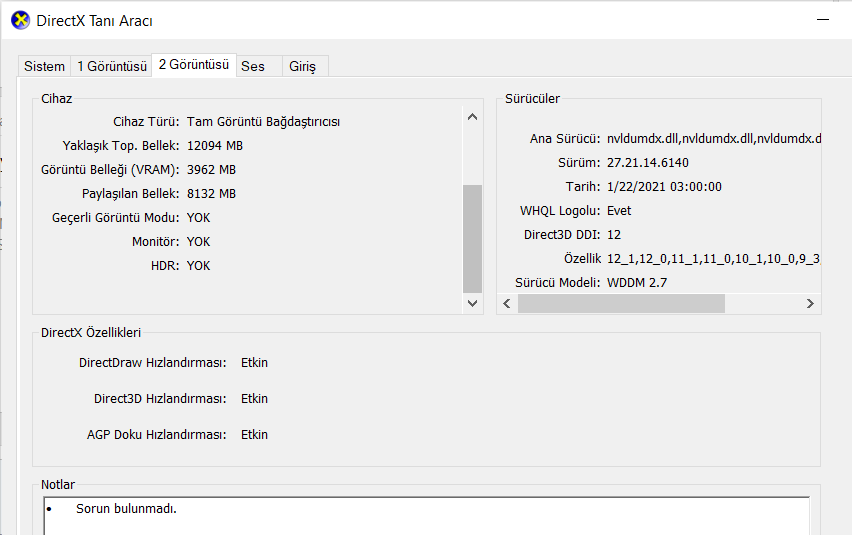
Task: Click the Sürücü Modeli WDDM 2.7 value
Action: [x=636, y=283]
